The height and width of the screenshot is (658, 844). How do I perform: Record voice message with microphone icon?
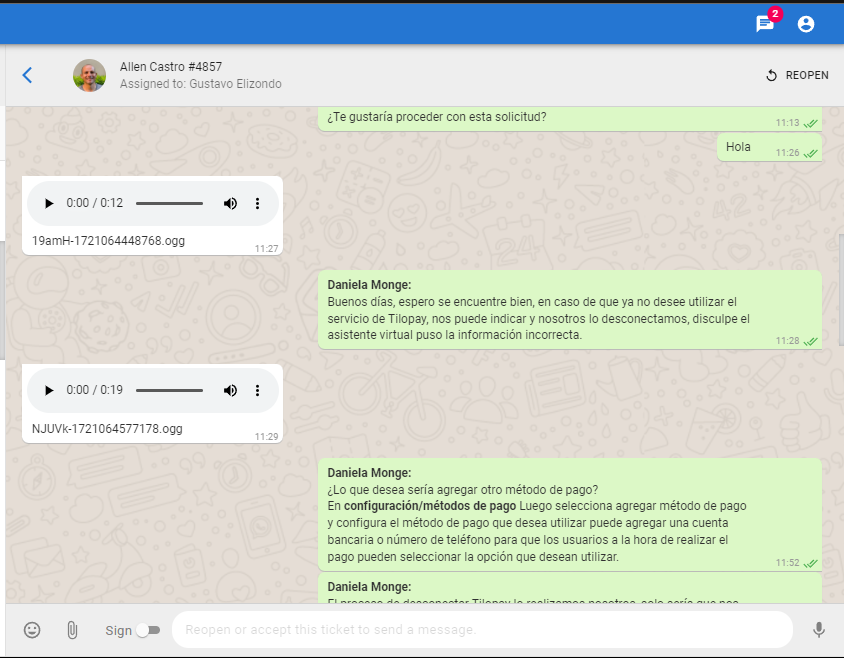(819, 630)
